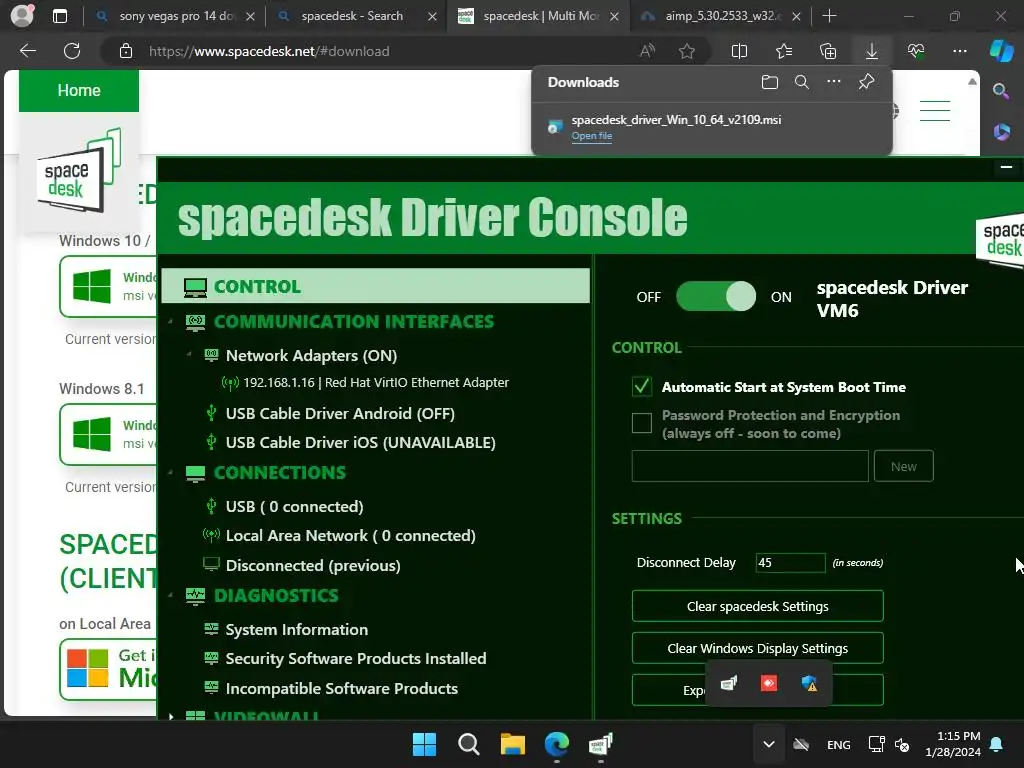The width and height of the screenshot is (1024, 768).
Task: Click the address bar URL
Action: tap(269, 51)
